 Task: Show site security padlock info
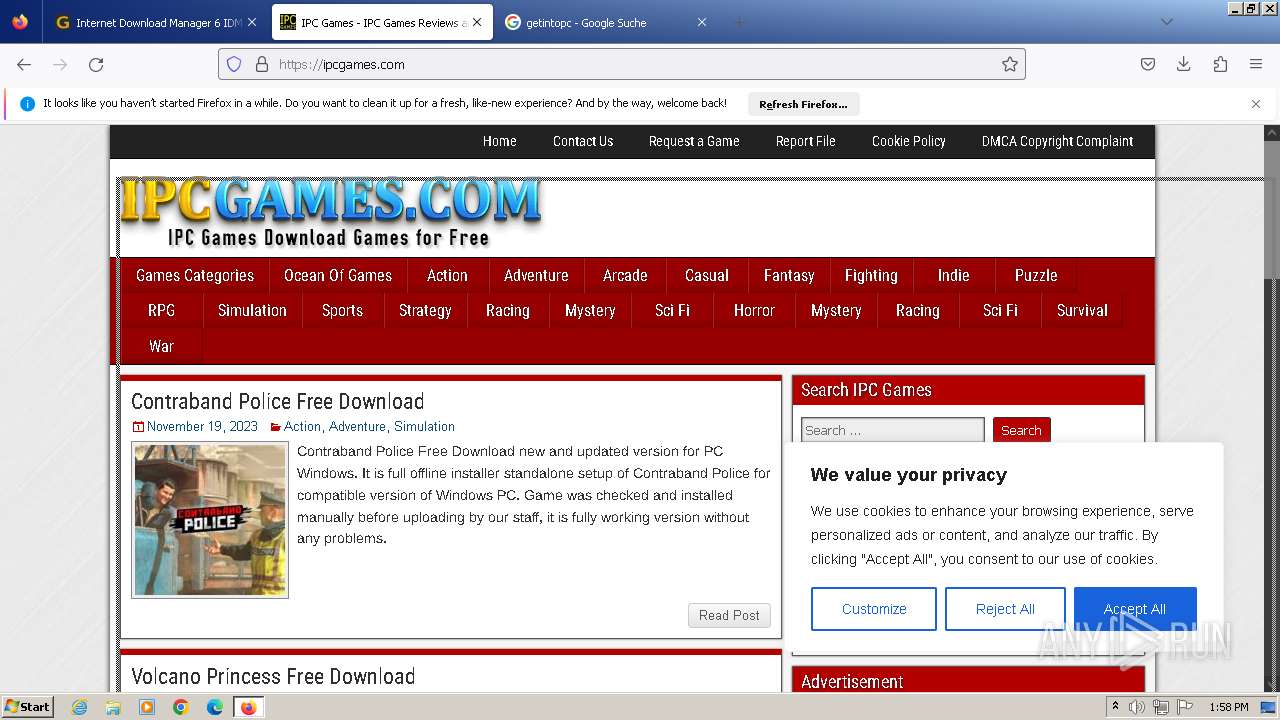(262, 64)
